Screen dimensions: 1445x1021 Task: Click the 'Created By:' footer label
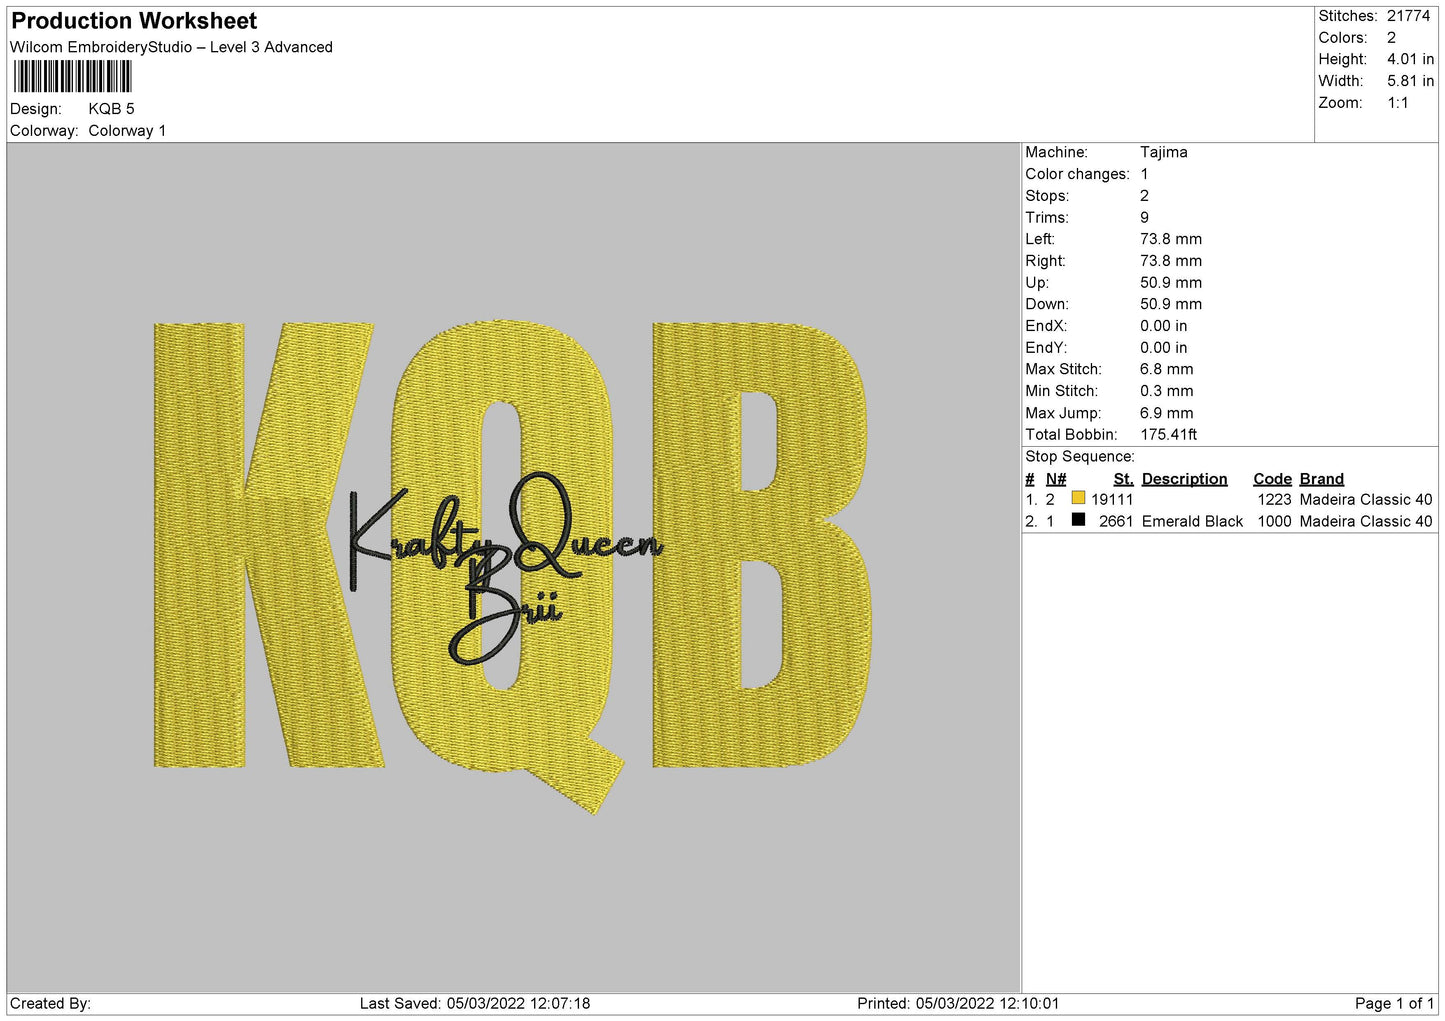pos(50,1004)
